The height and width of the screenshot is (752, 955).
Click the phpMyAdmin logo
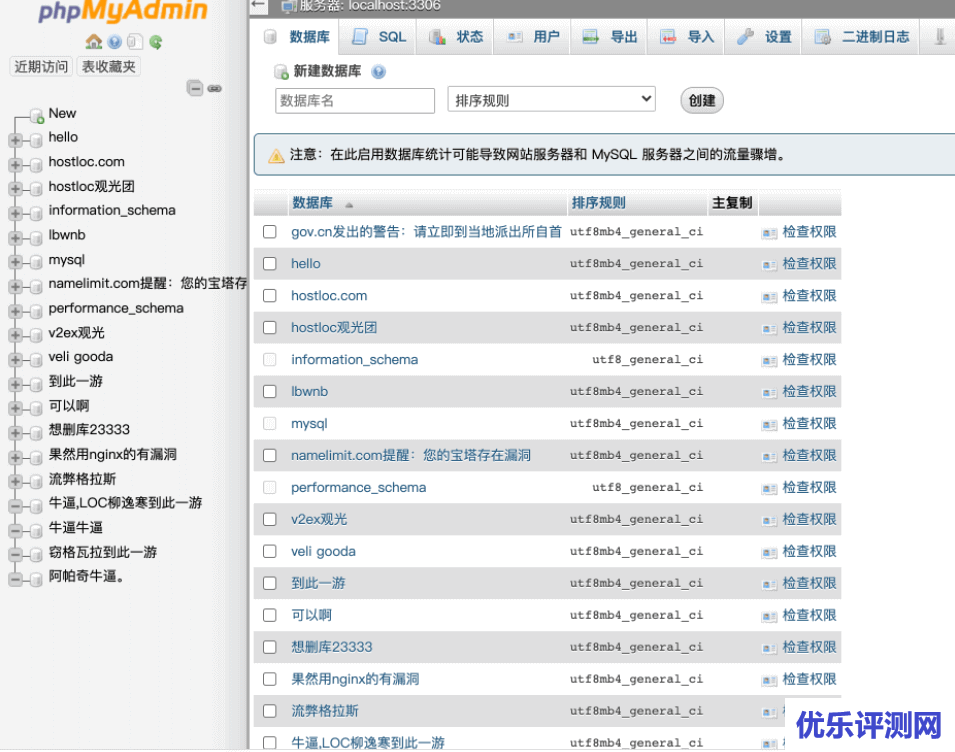[123, 11]
